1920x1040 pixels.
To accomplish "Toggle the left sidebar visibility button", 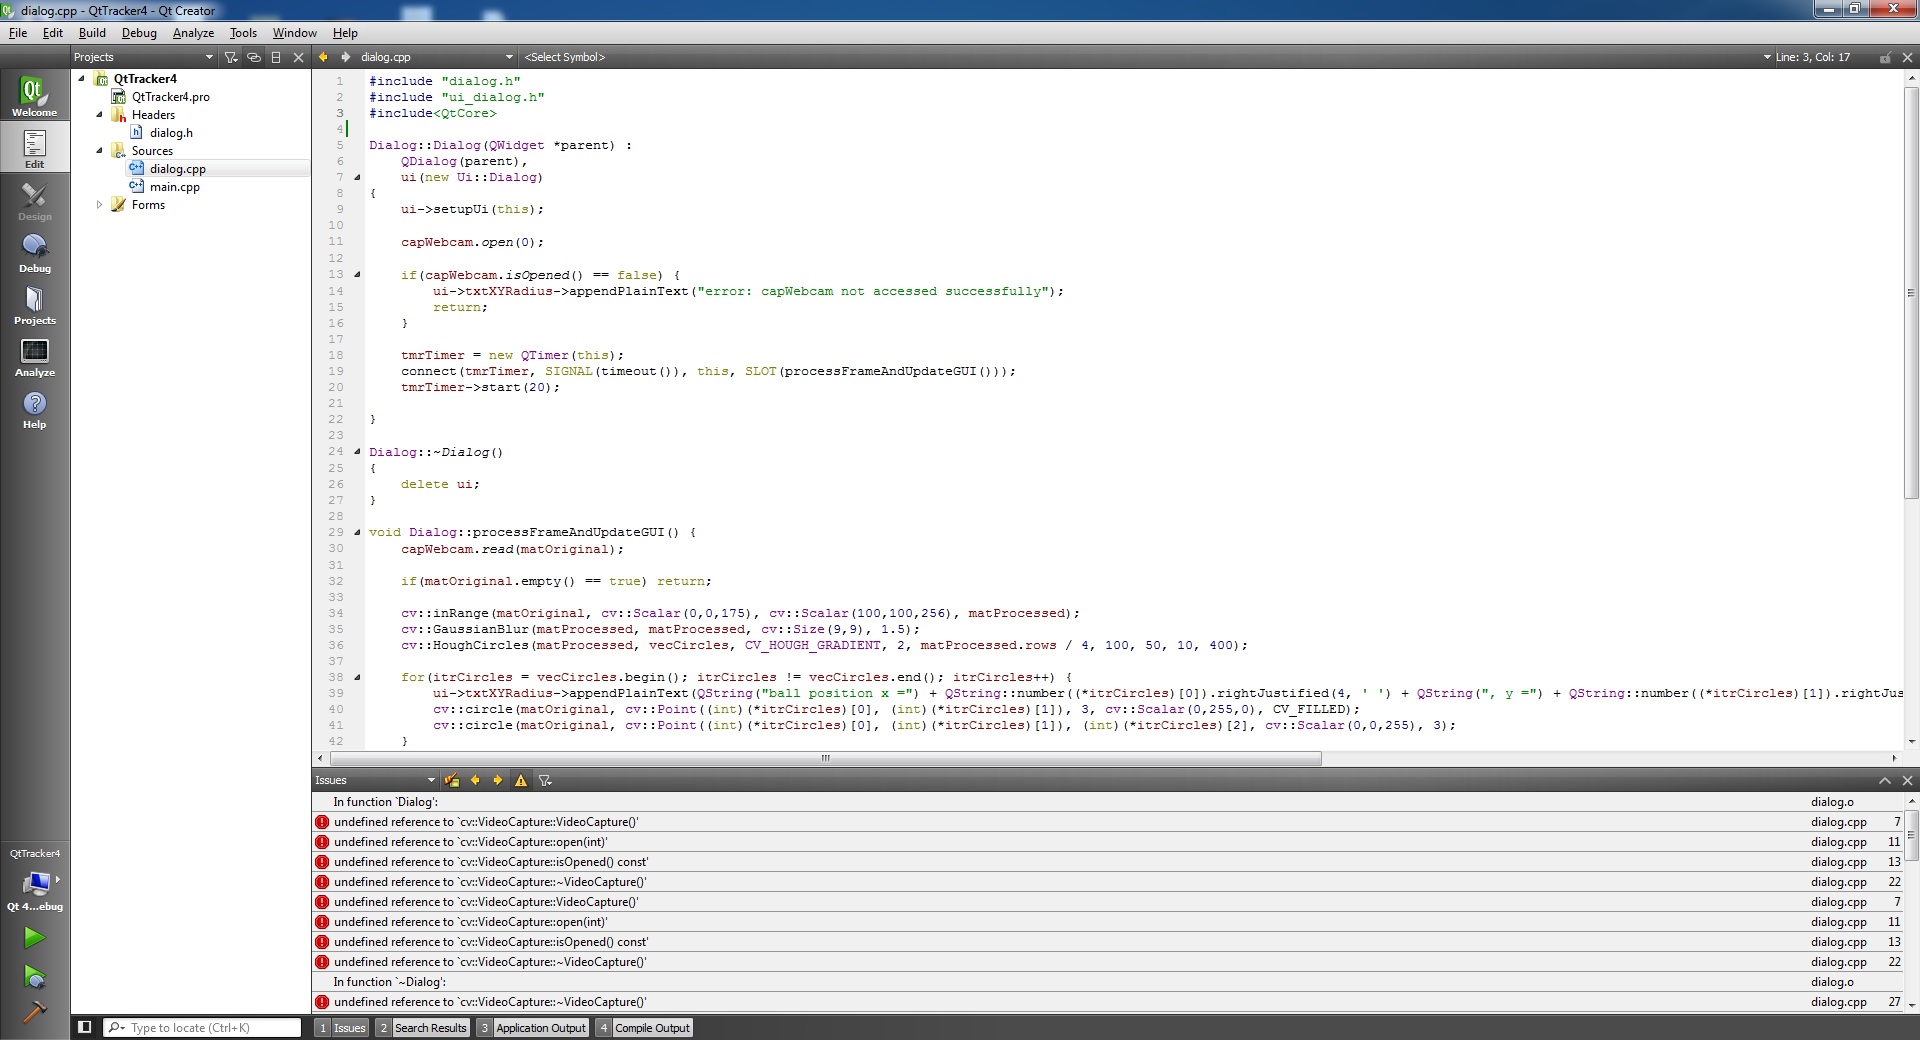I will (x=85, y=1027).
